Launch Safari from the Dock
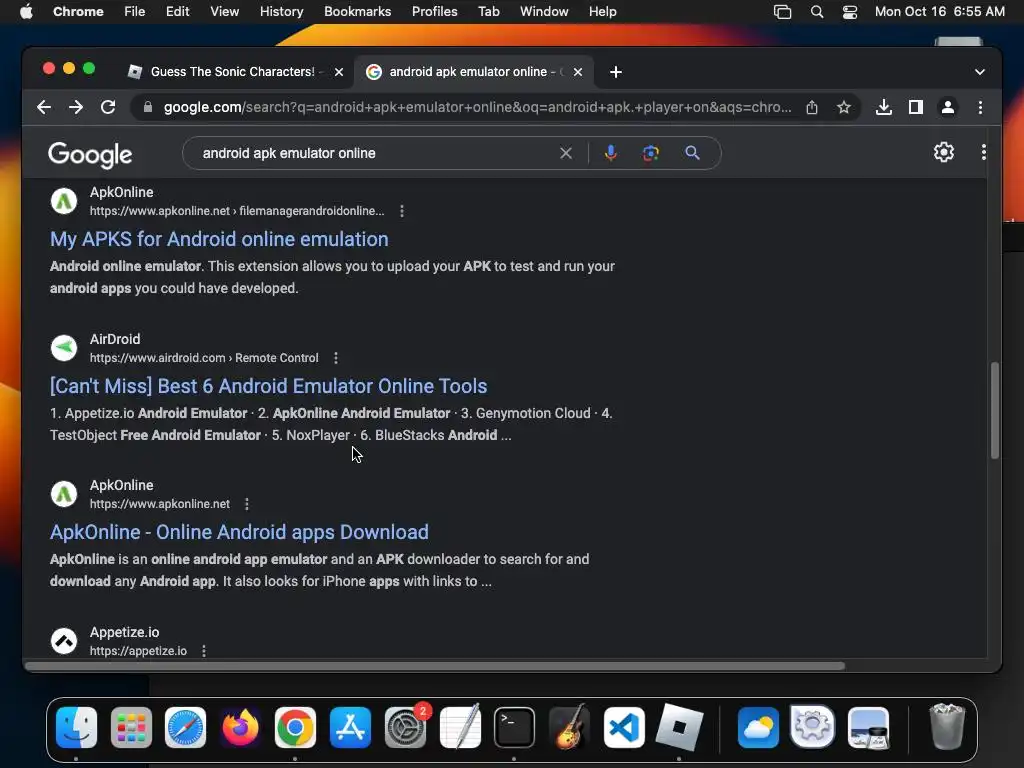The image size is (1024, 768). 185,727
